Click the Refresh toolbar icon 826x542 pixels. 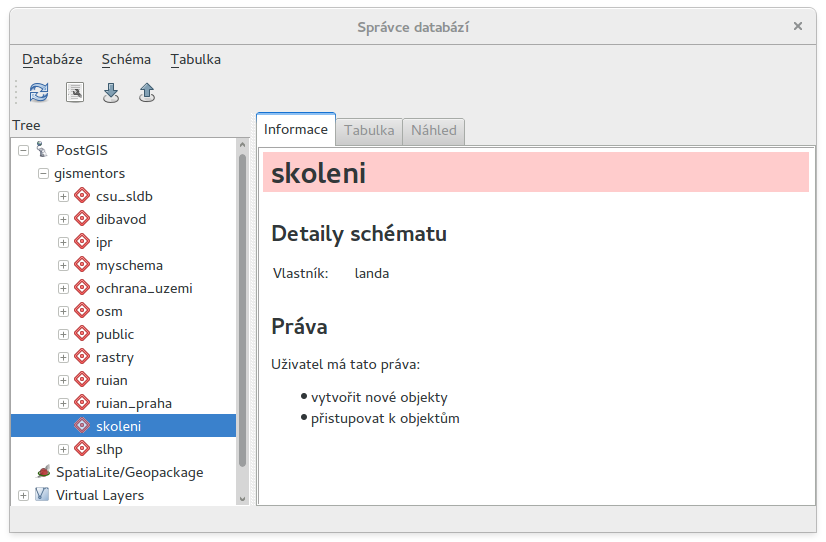(39, 92)
